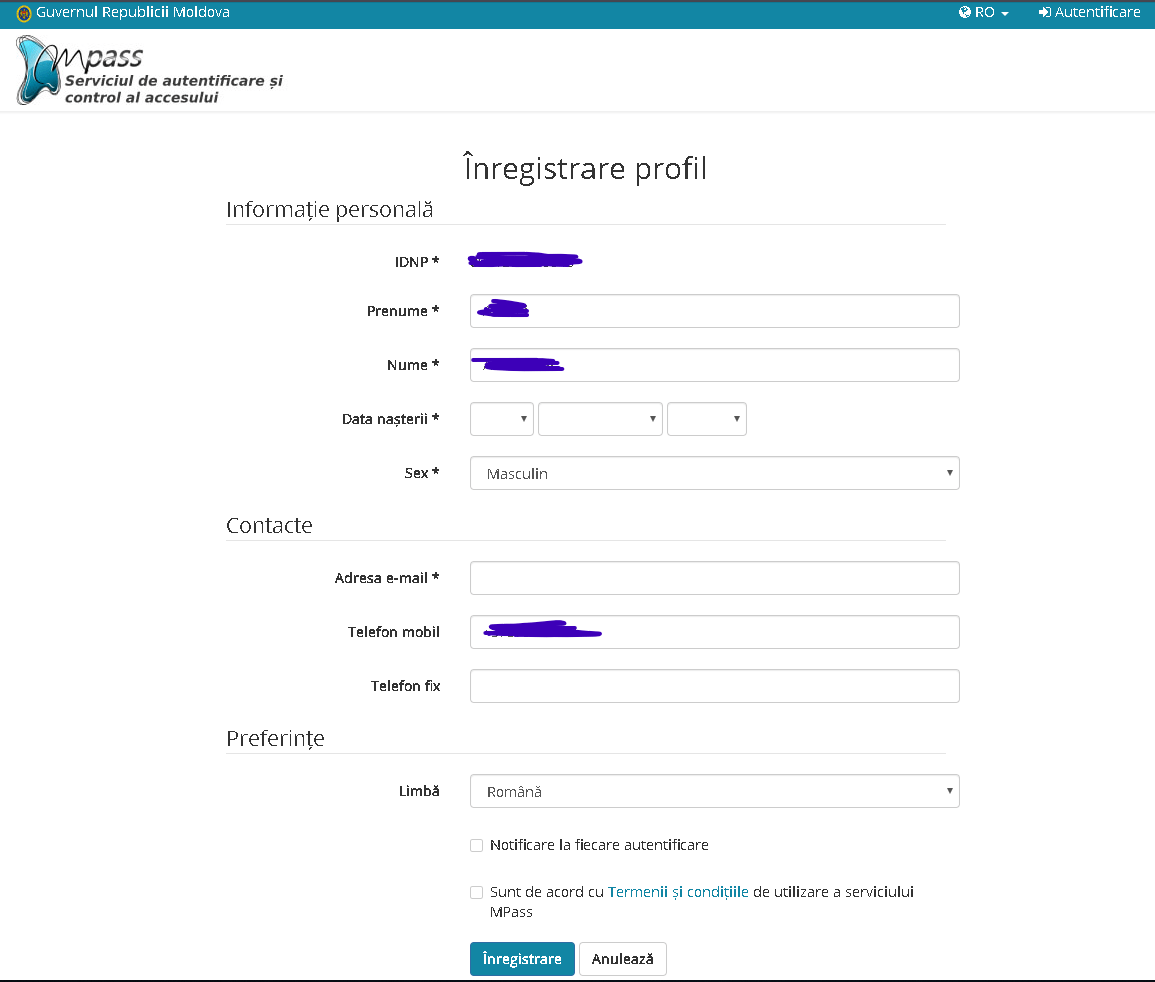Open the Sex dropdown showing Masculin
Image resolution: width=1155 pixels, height=982 pixels.
point(715,473)
